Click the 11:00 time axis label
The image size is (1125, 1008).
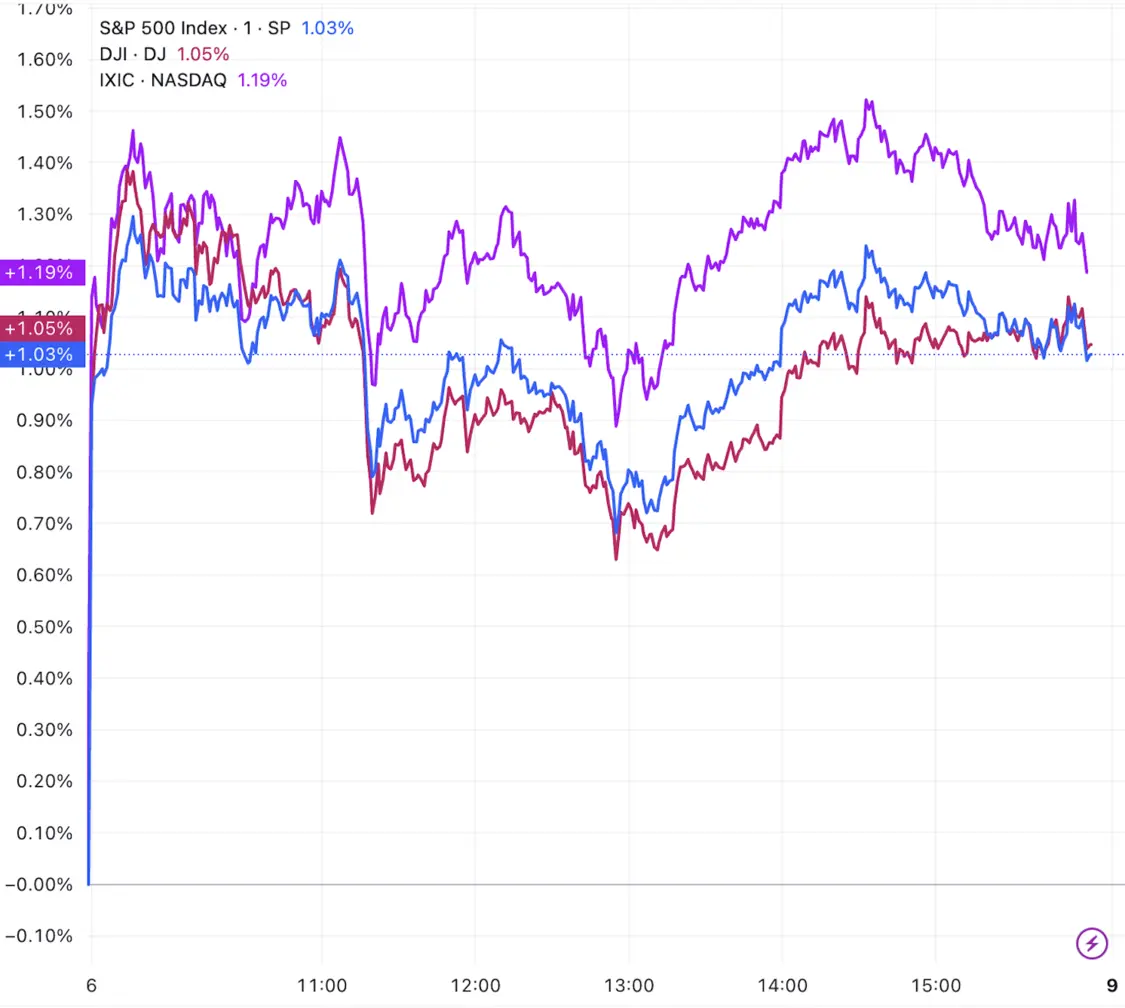323,983
